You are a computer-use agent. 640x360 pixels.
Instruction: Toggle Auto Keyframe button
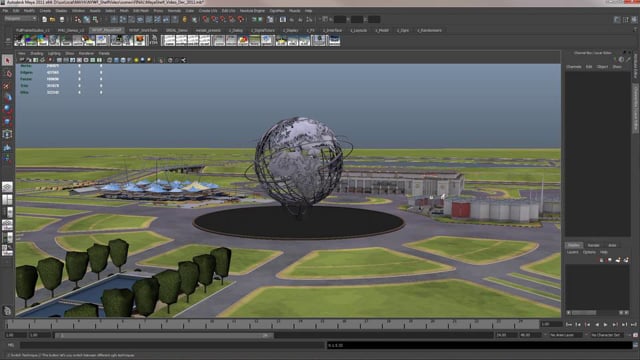coord(635,335)
